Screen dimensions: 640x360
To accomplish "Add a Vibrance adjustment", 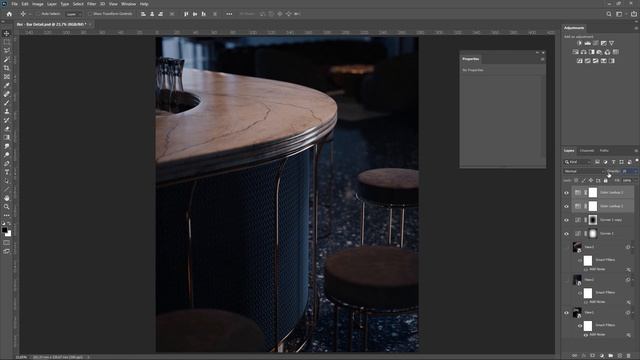I will point(611,43).
